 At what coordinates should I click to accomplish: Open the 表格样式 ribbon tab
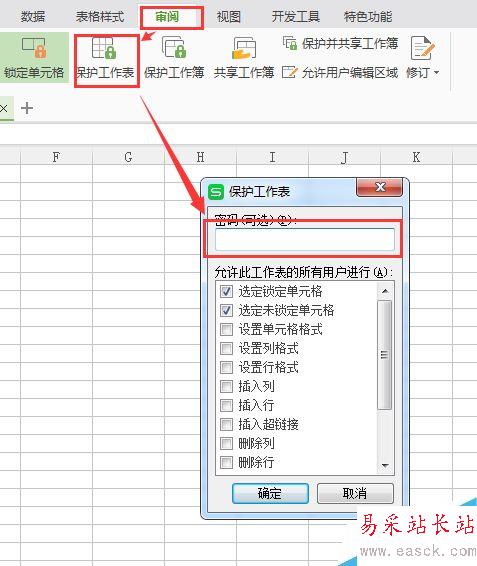(100, 17)
